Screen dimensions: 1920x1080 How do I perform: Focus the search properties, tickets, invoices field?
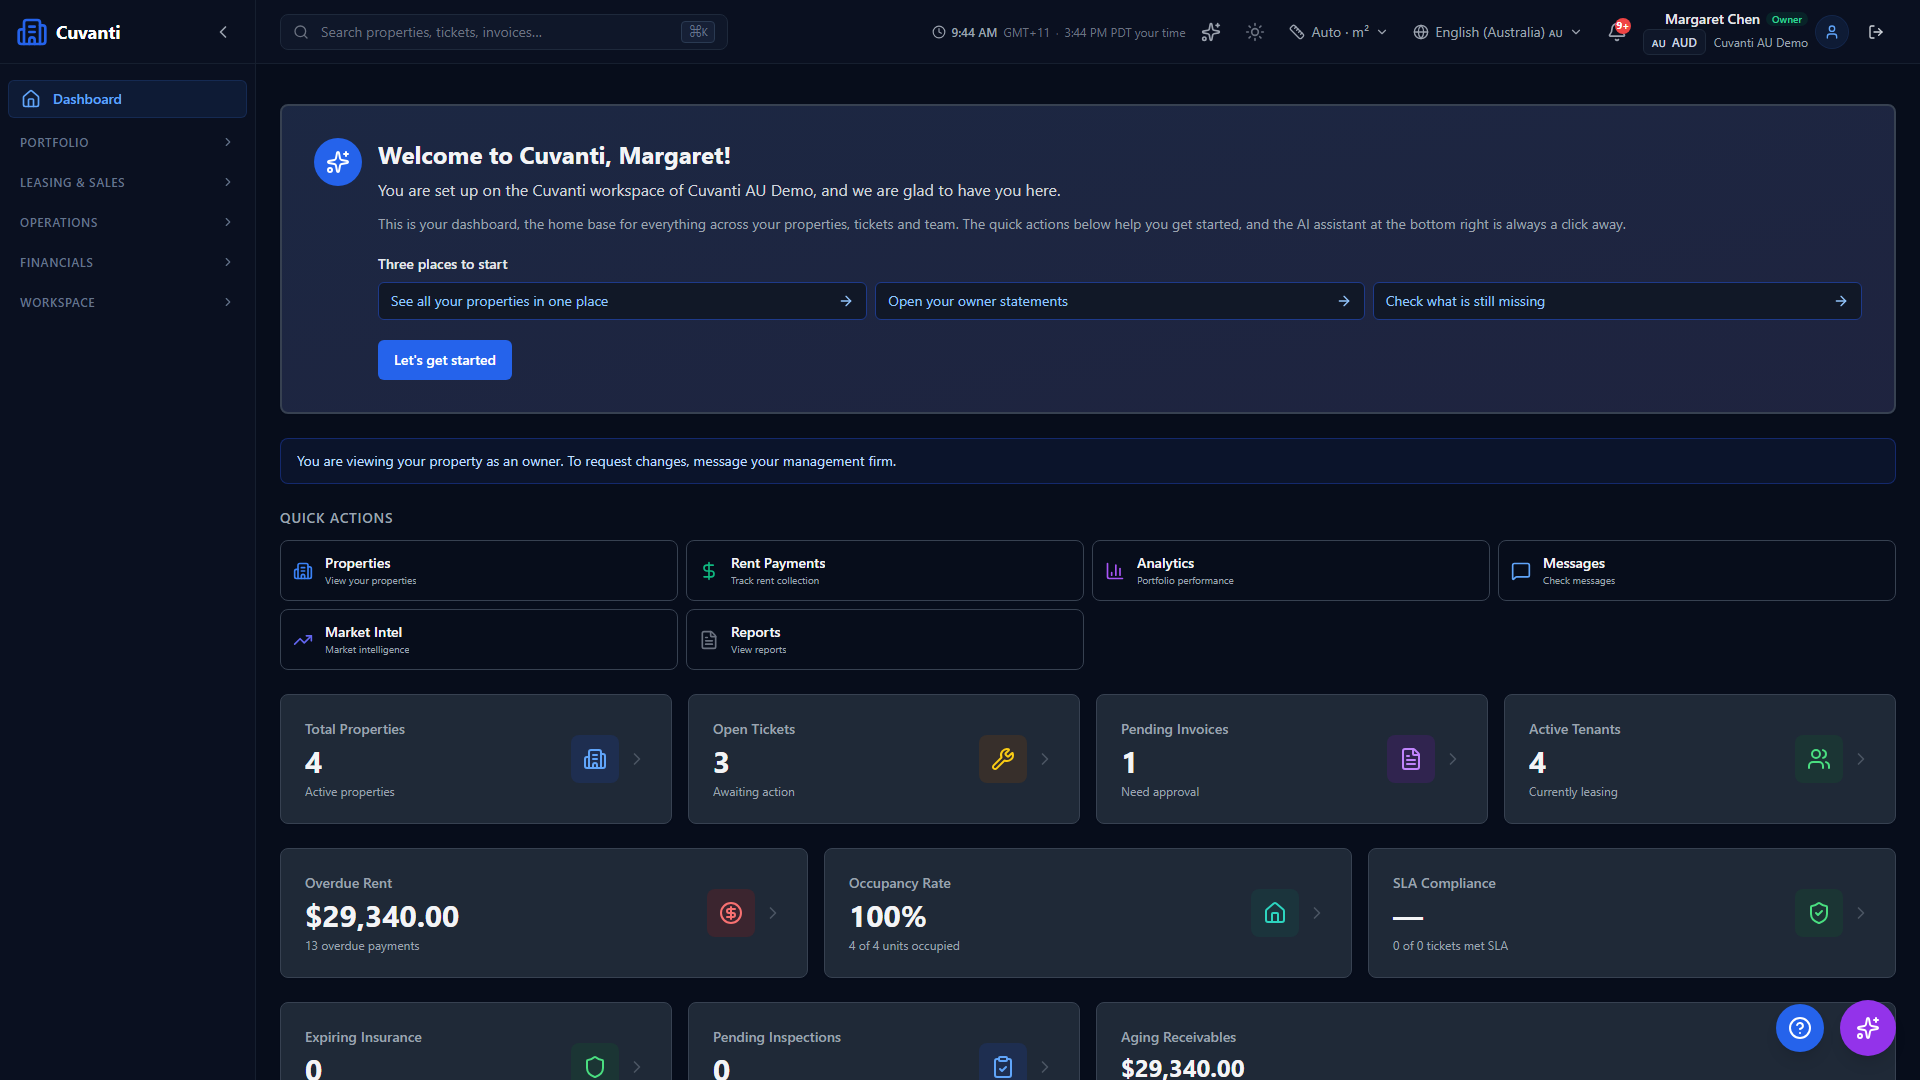point(504,32)
